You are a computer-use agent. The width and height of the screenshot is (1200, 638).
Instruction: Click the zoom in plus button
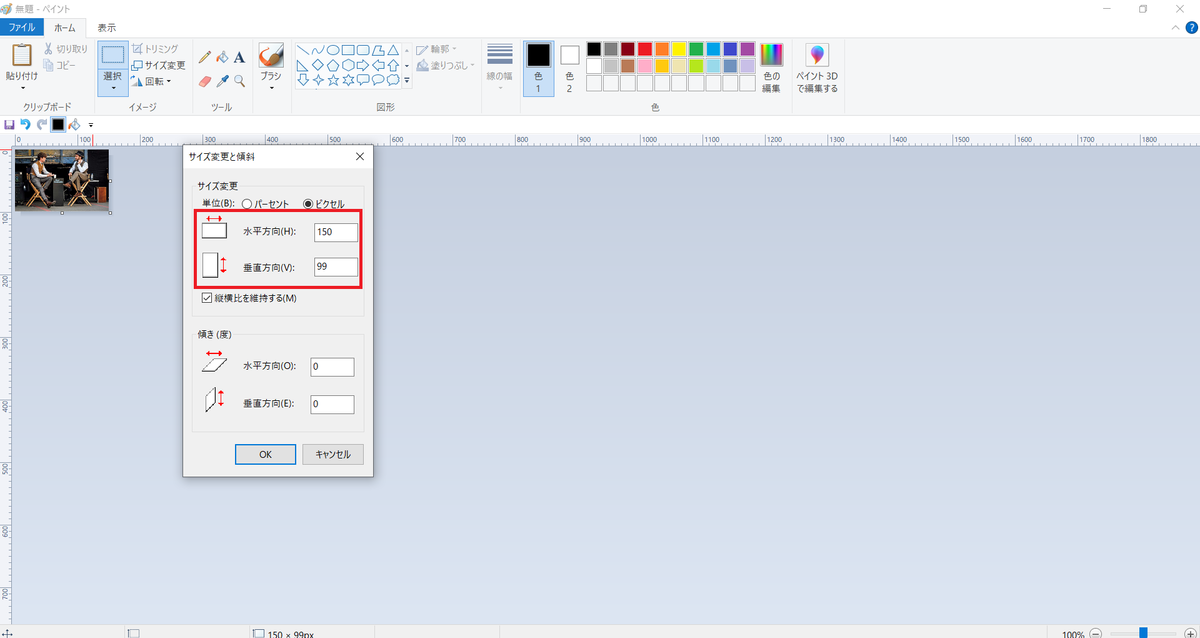1190,633
